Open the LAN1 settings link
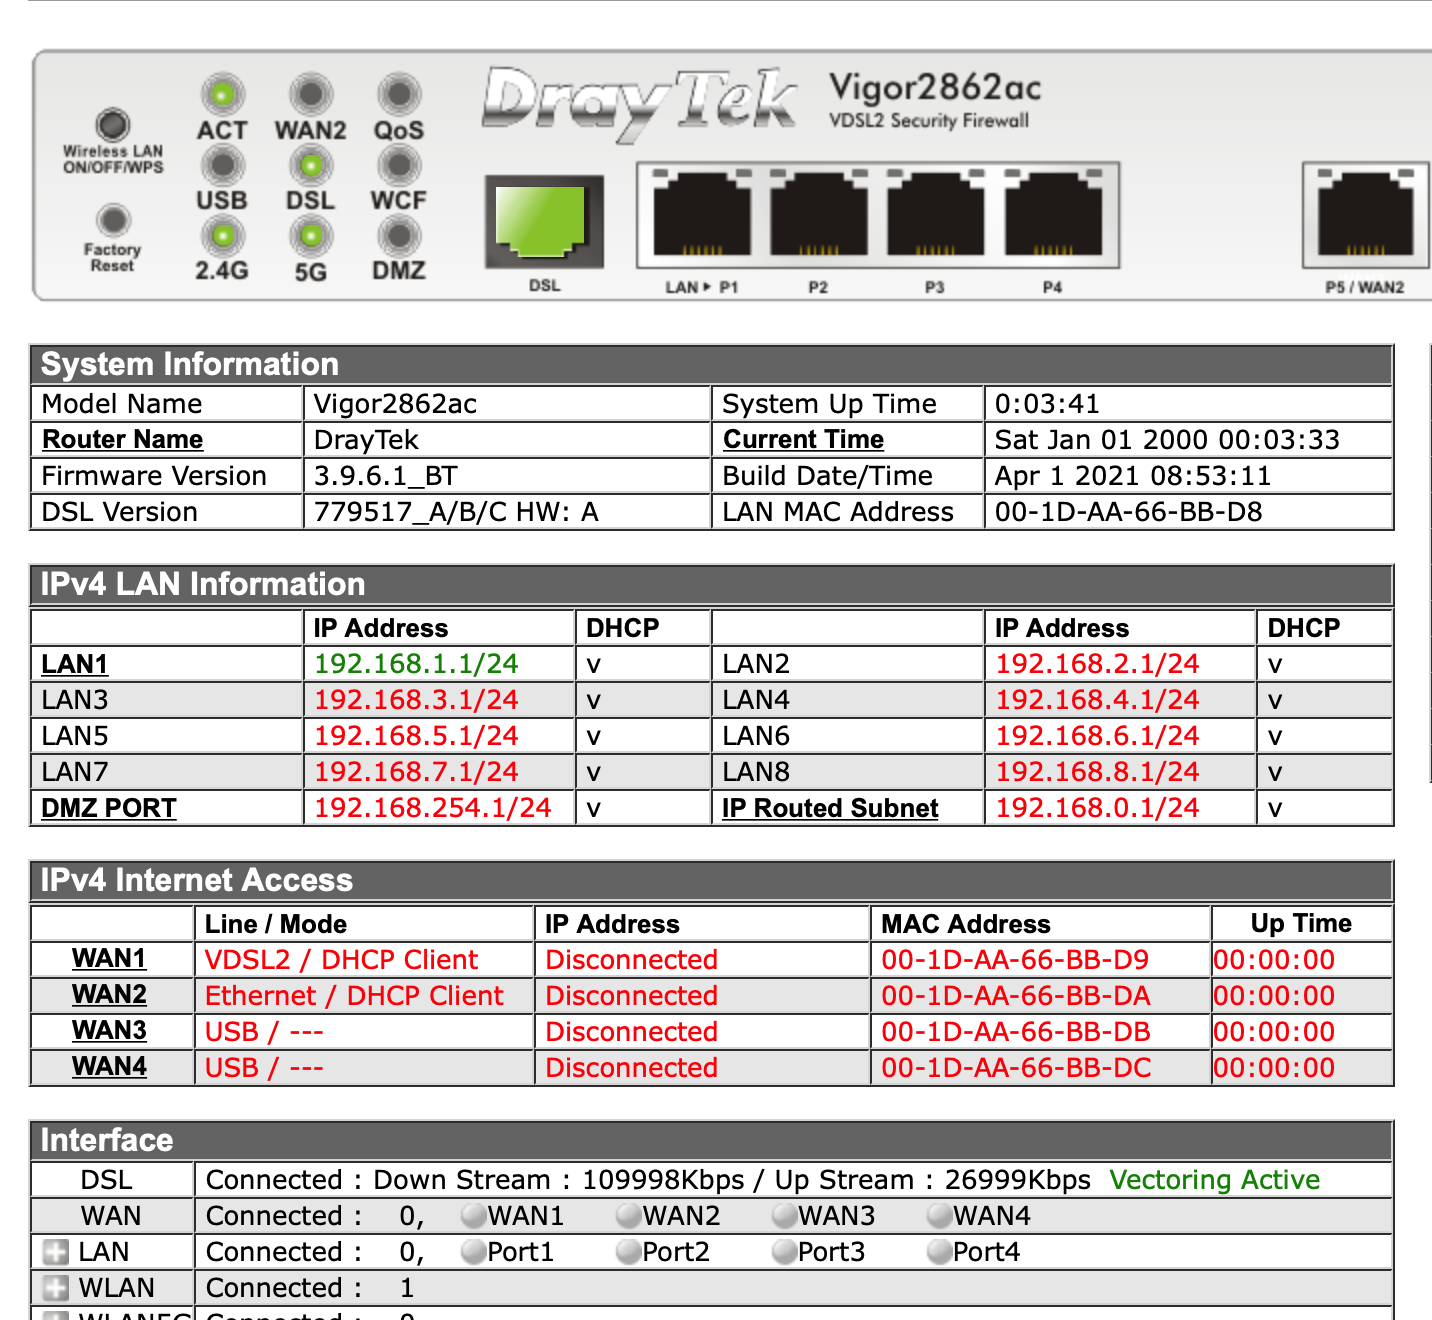 (x=75, y=664)
